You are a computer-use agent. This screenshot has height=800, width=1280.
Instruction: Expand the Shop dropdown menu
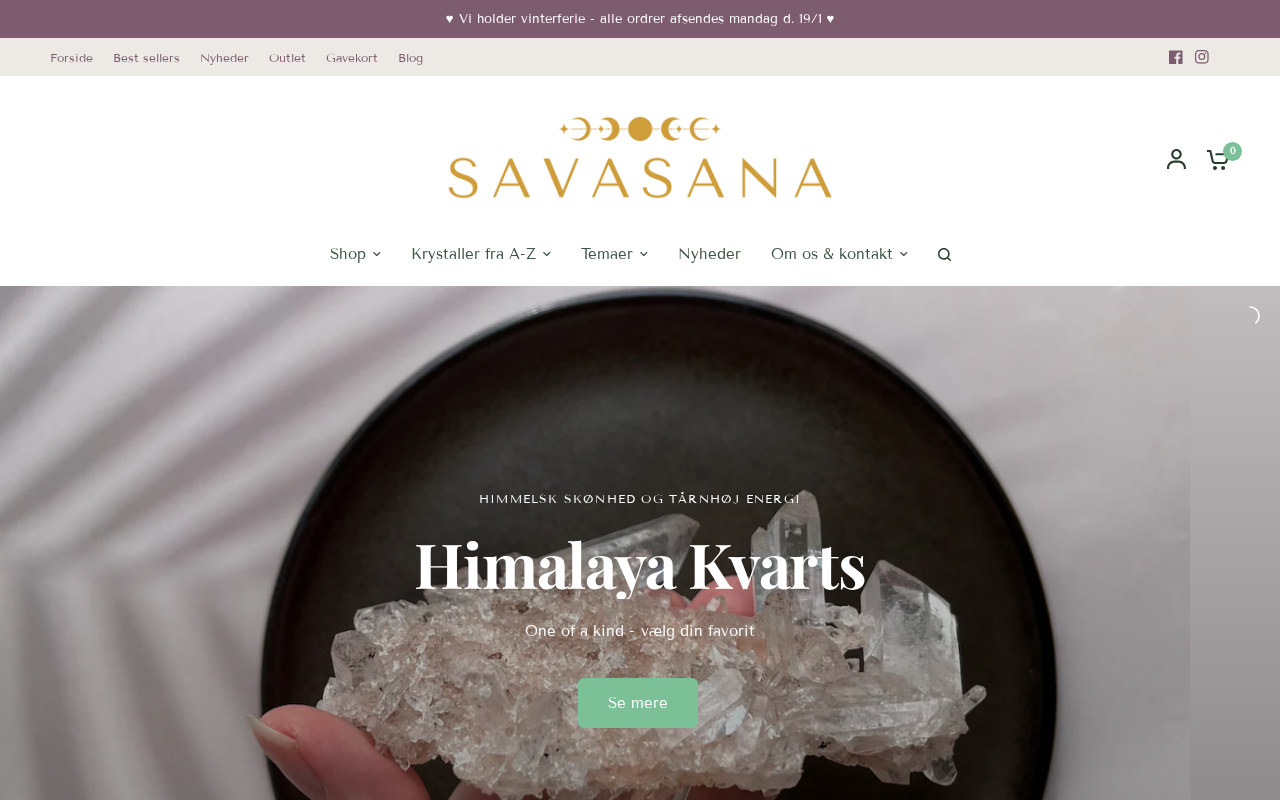pyautogui.click(x=355, y=254)
